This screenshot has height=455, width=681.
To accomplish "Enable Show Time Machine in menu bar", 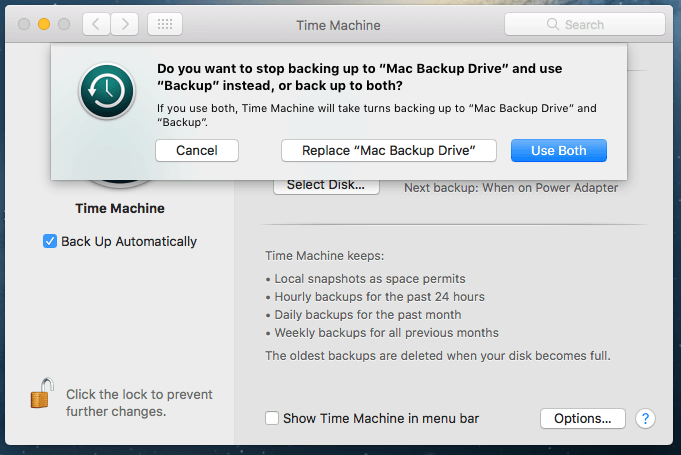I will tap(272, 418).
